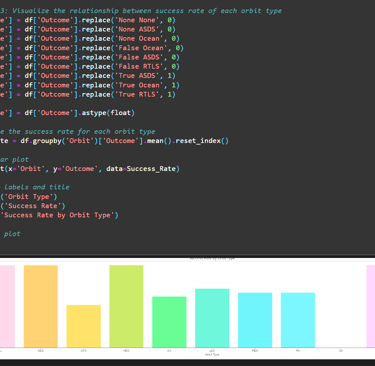Viewport: 375px width, 366px height.
Task: Click the lime green tall bar
Action: point(126,306)
